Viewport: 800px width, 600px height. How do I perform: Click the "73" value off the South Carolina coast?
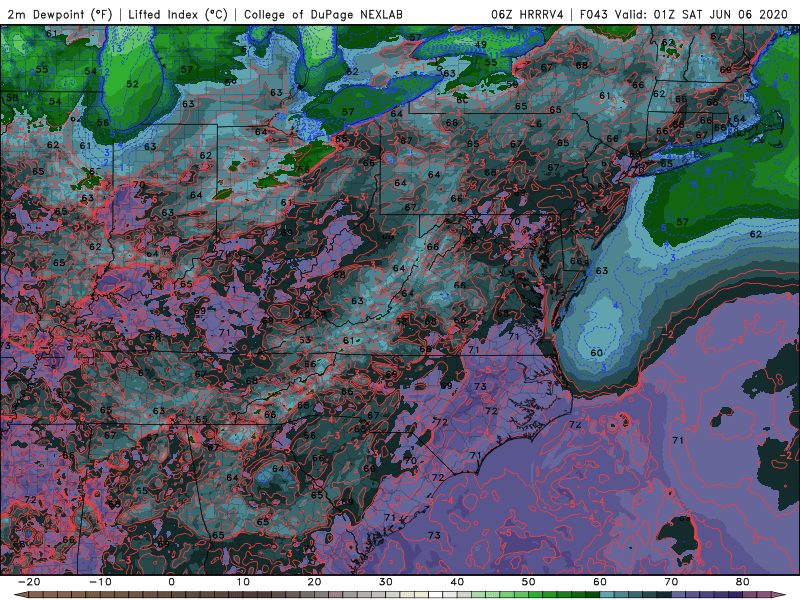[434, 535]
